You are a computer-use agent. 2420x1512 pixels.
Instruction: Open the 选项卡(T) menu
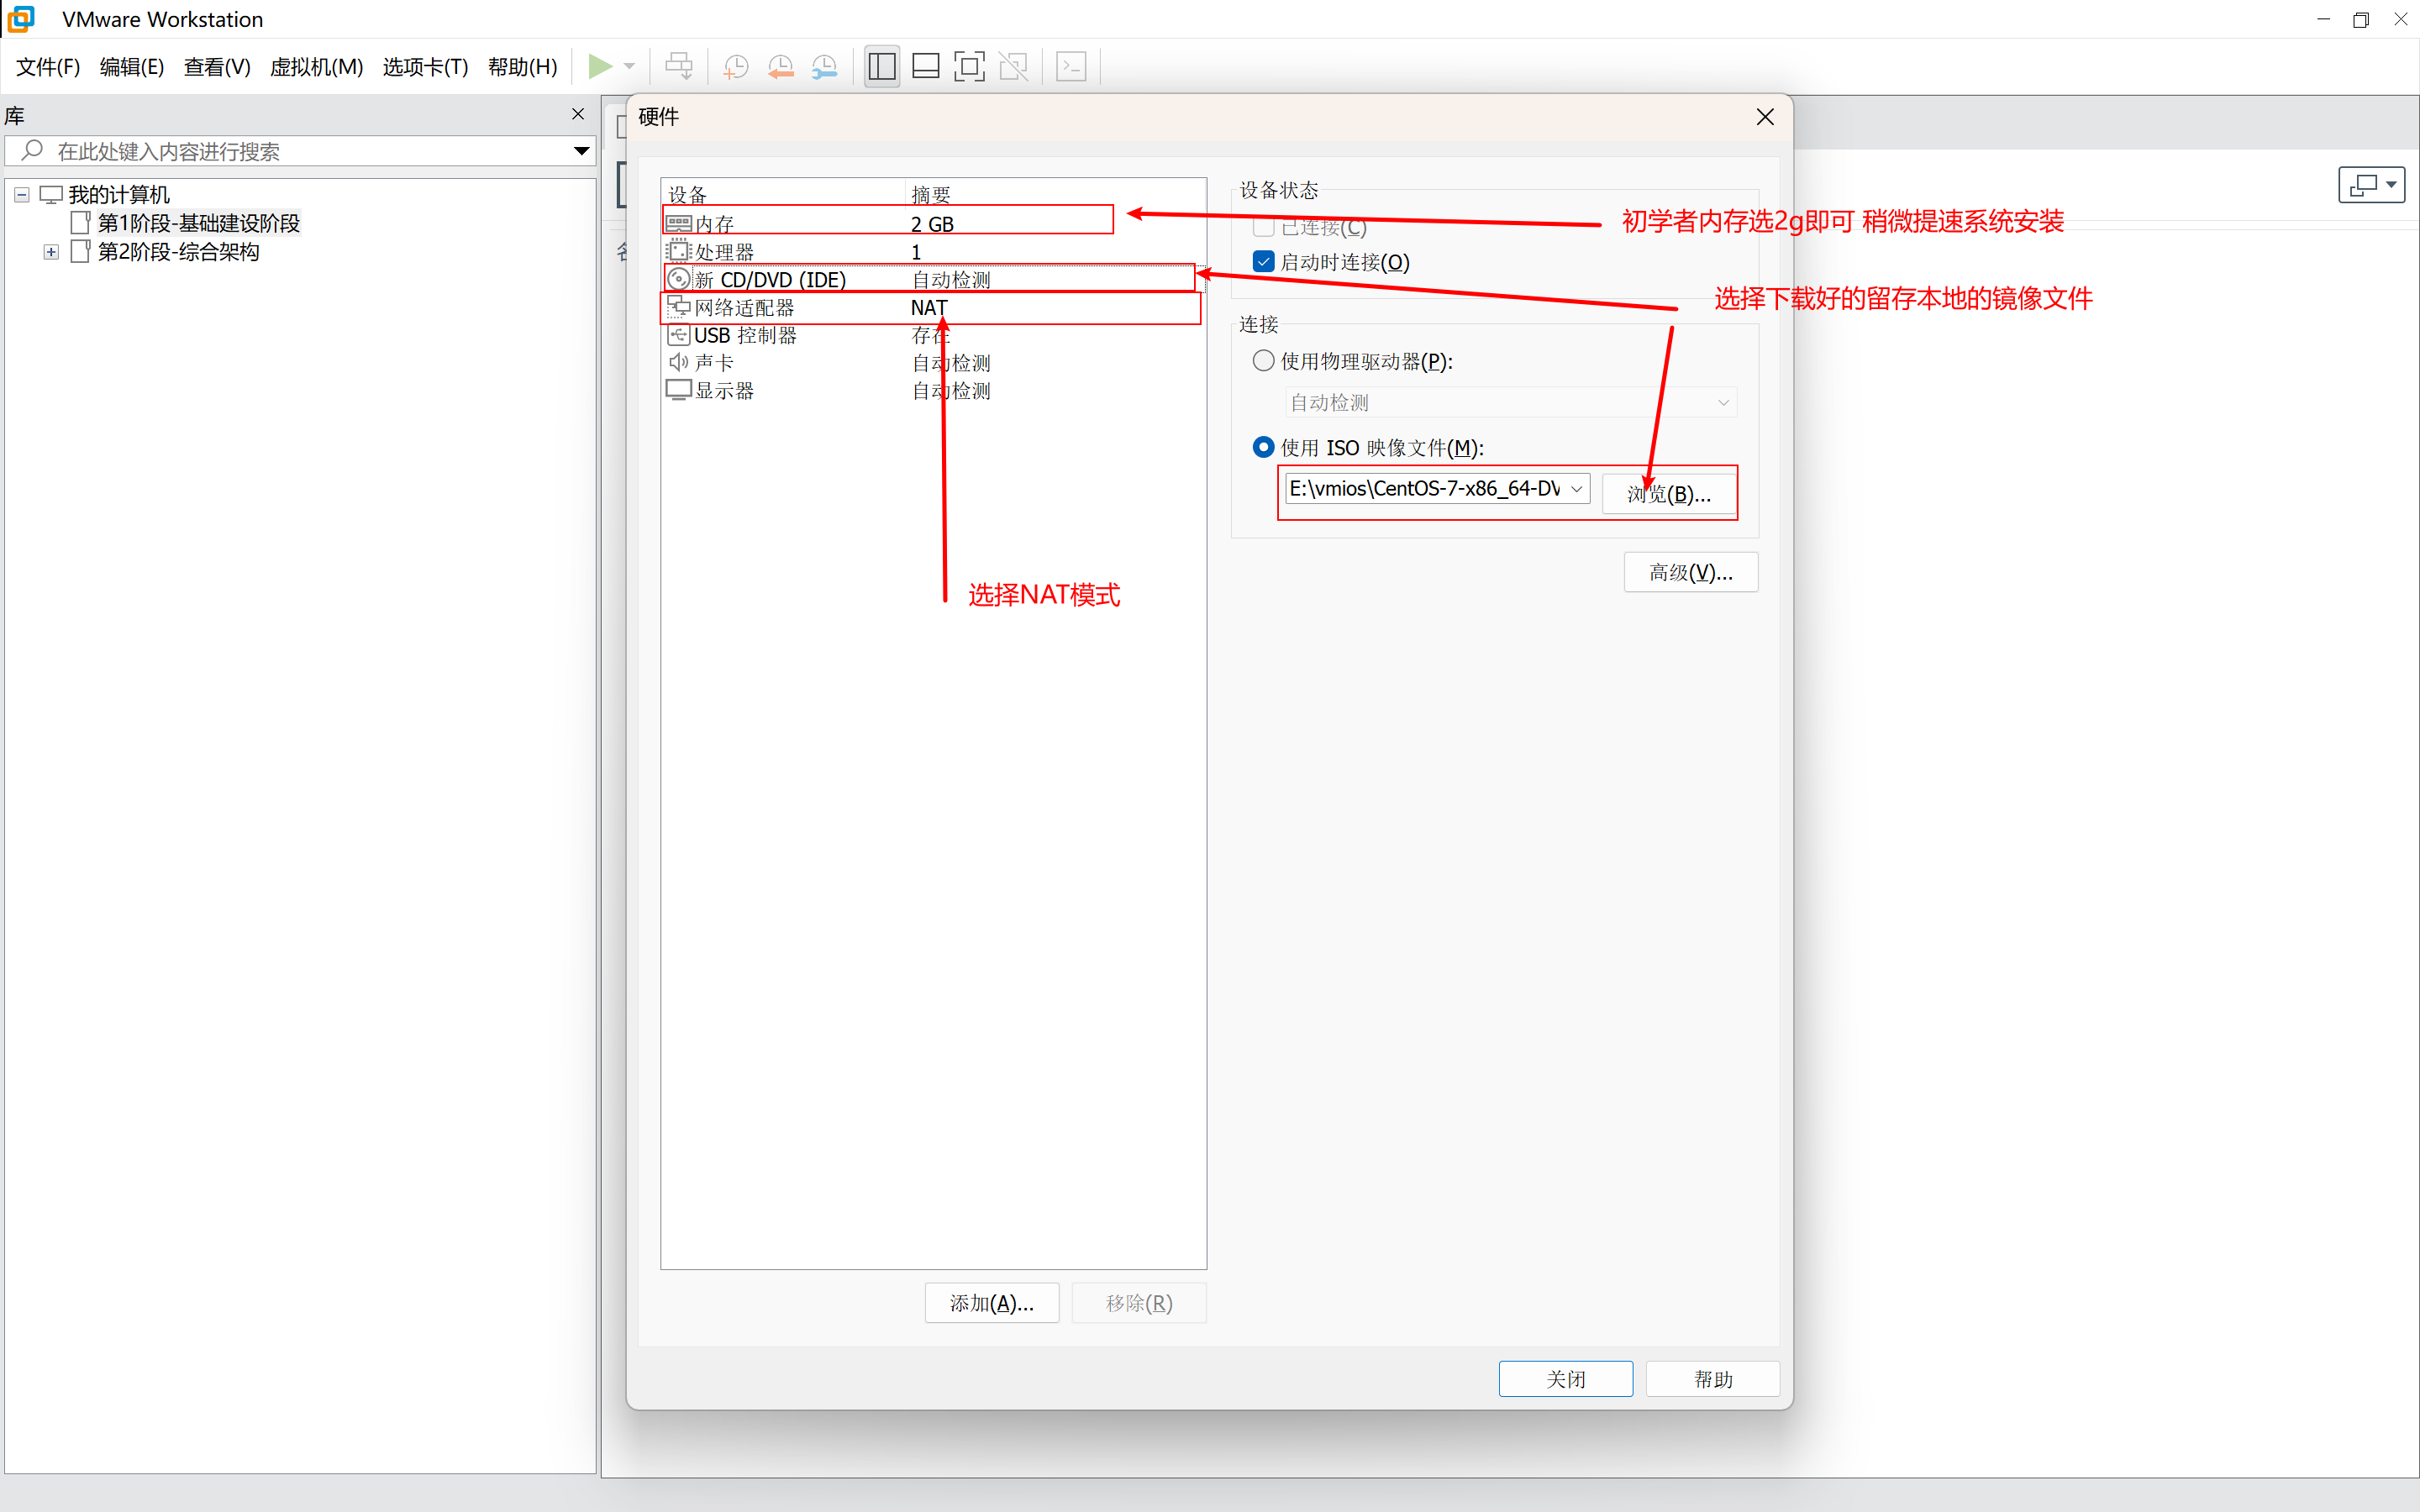coord(425,67)
